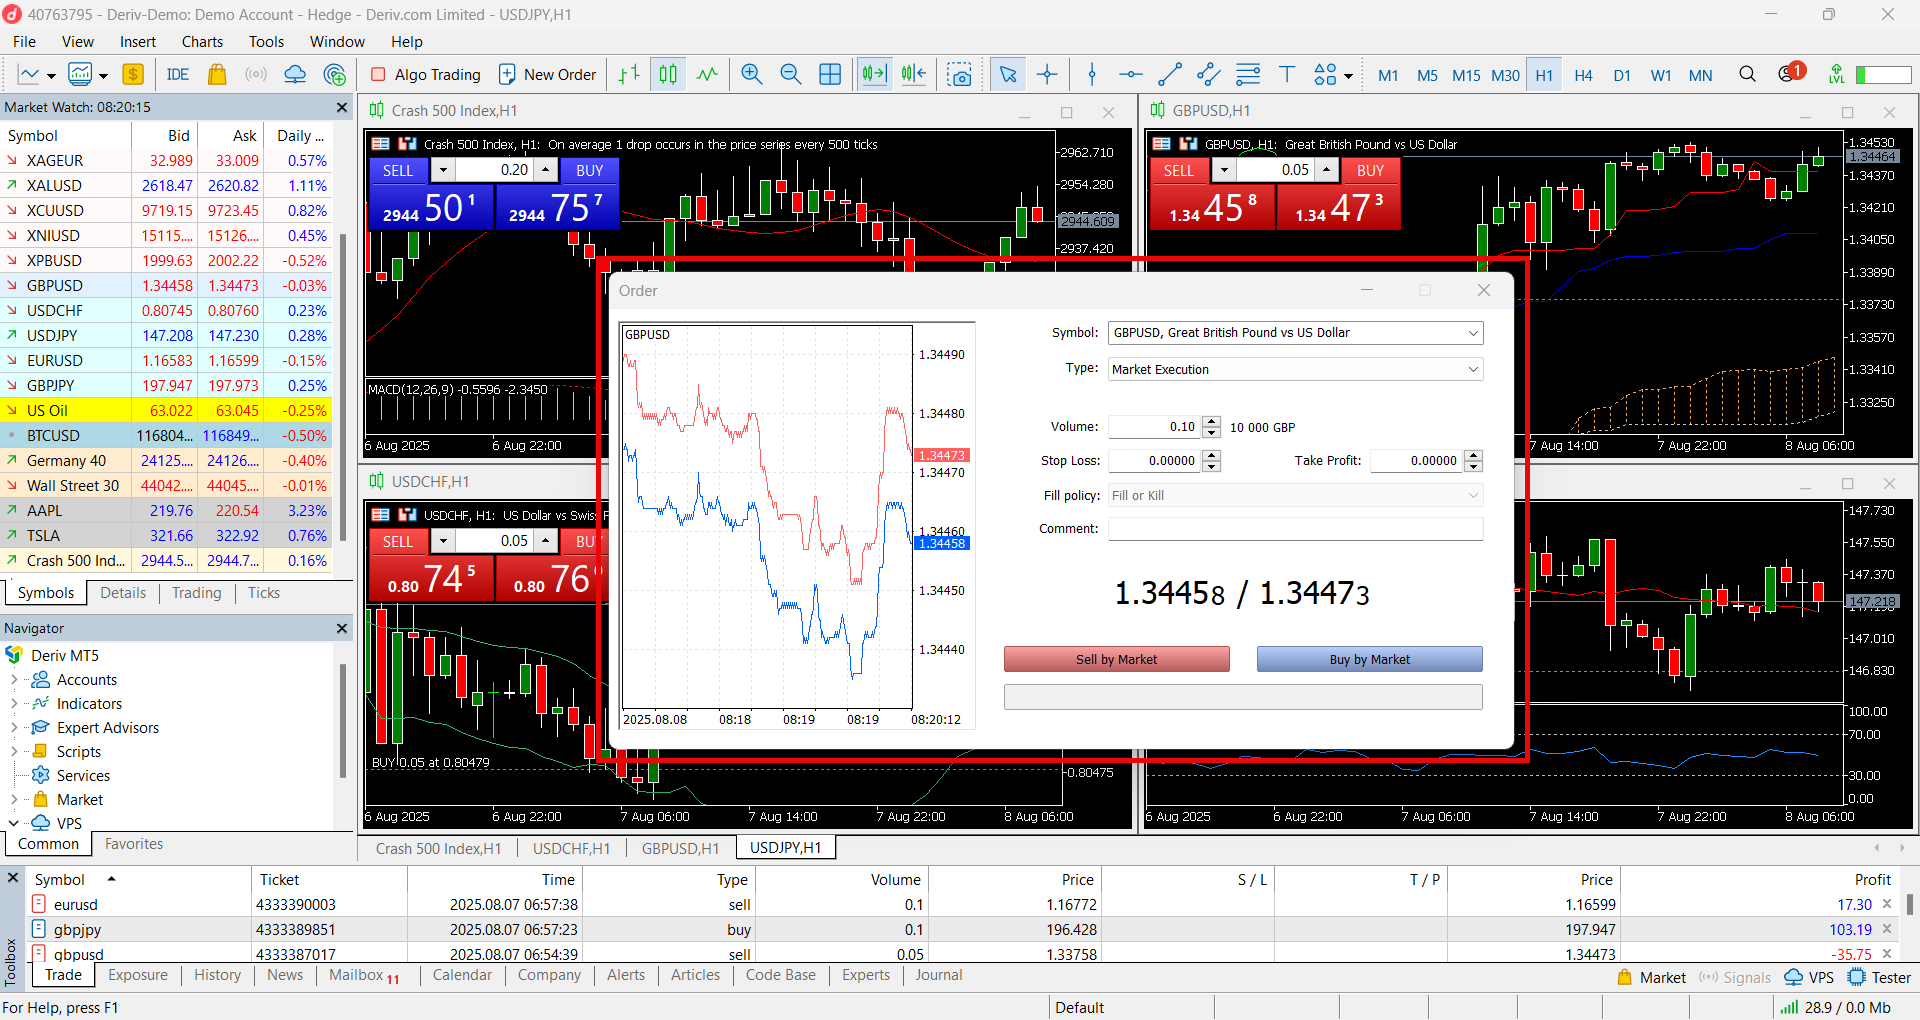Expand the Expert Advisors tree node
Image resolution: width=1920 pixels, height=1020 pixels.
coord(14,728)
